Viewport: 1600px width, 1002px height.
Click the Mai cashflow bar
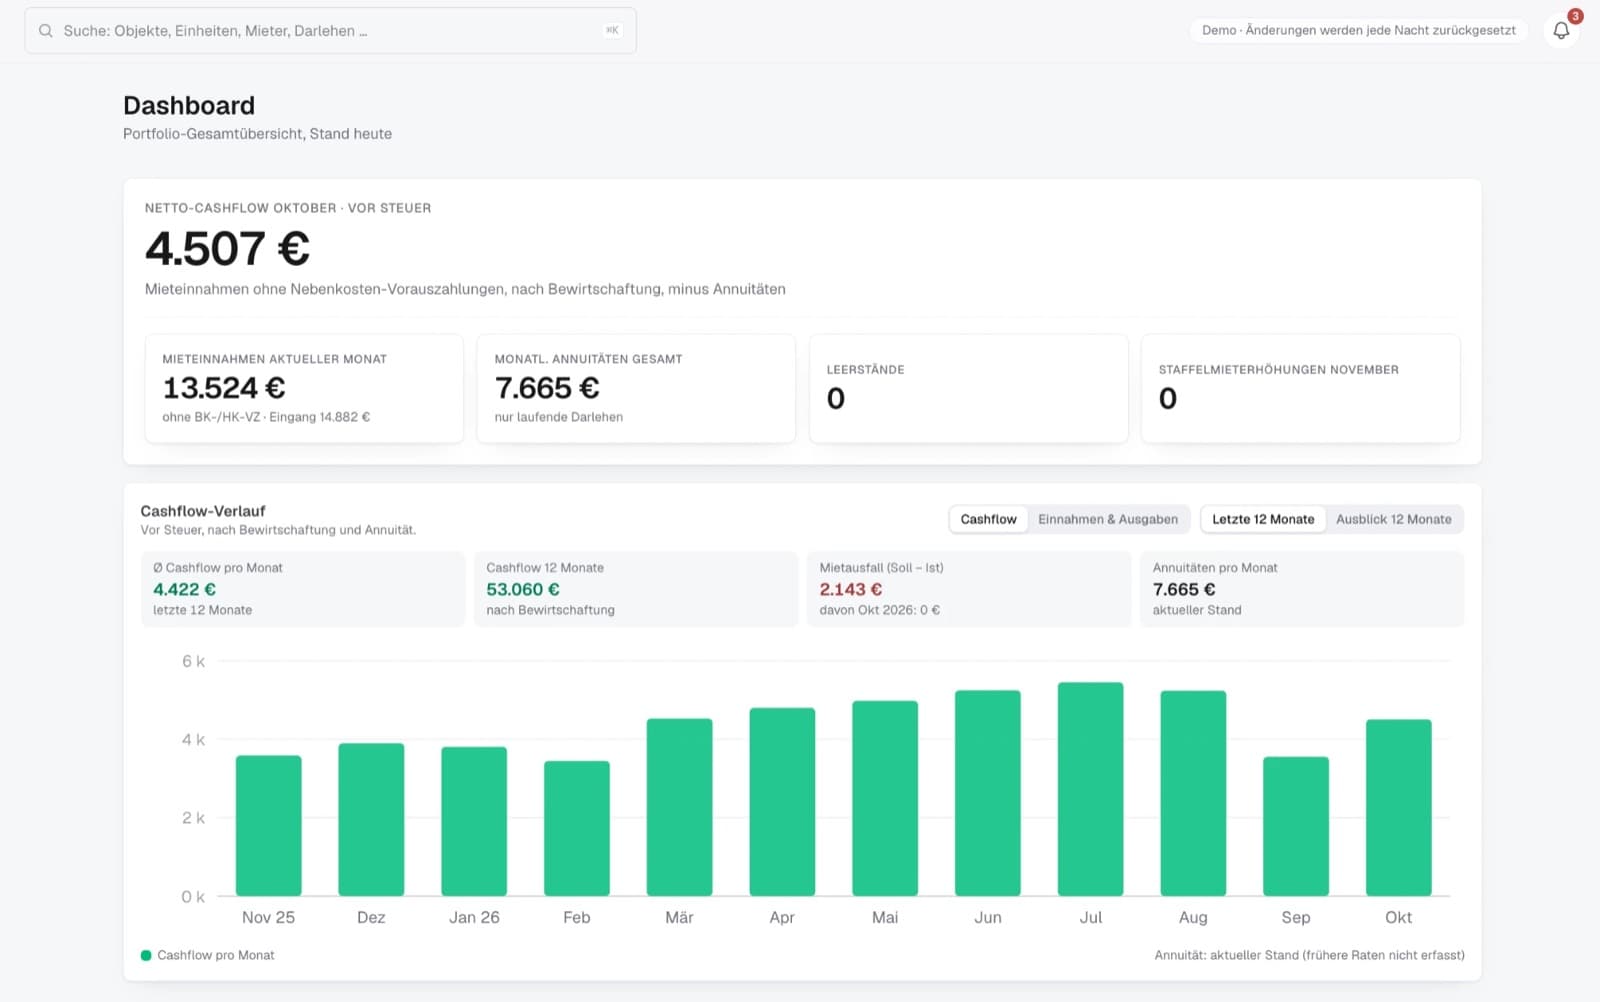tap(885, 799)
